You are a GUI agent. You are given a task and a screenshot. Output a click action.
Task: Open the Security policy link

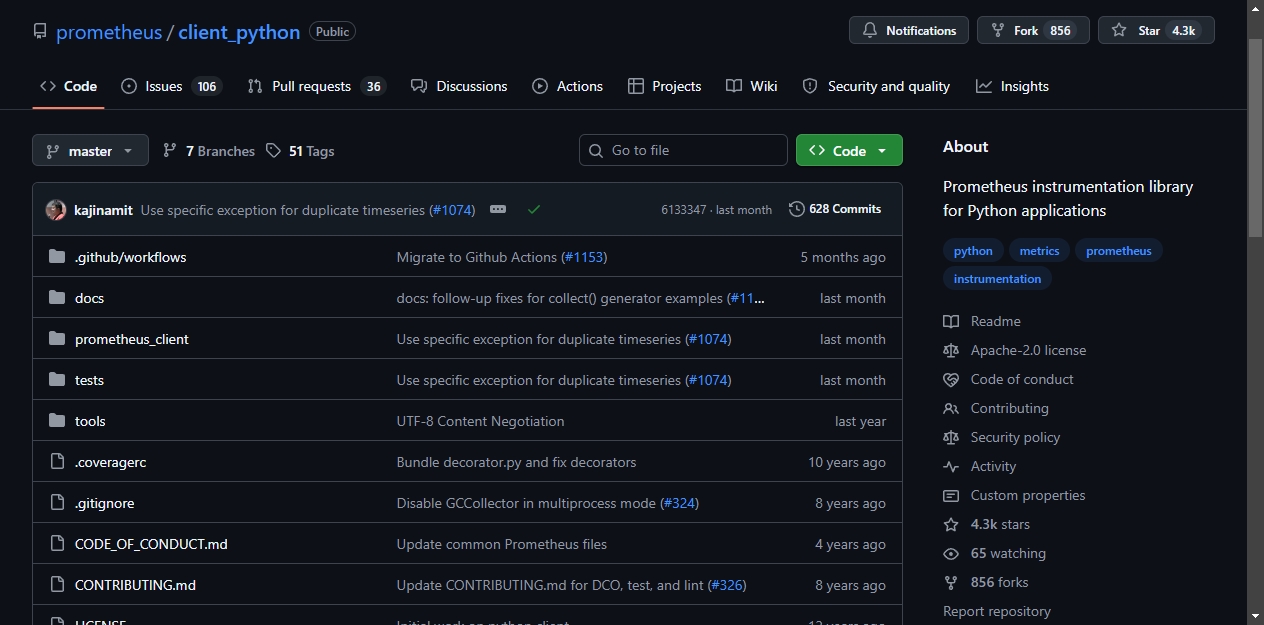[x=1002, y=437]
